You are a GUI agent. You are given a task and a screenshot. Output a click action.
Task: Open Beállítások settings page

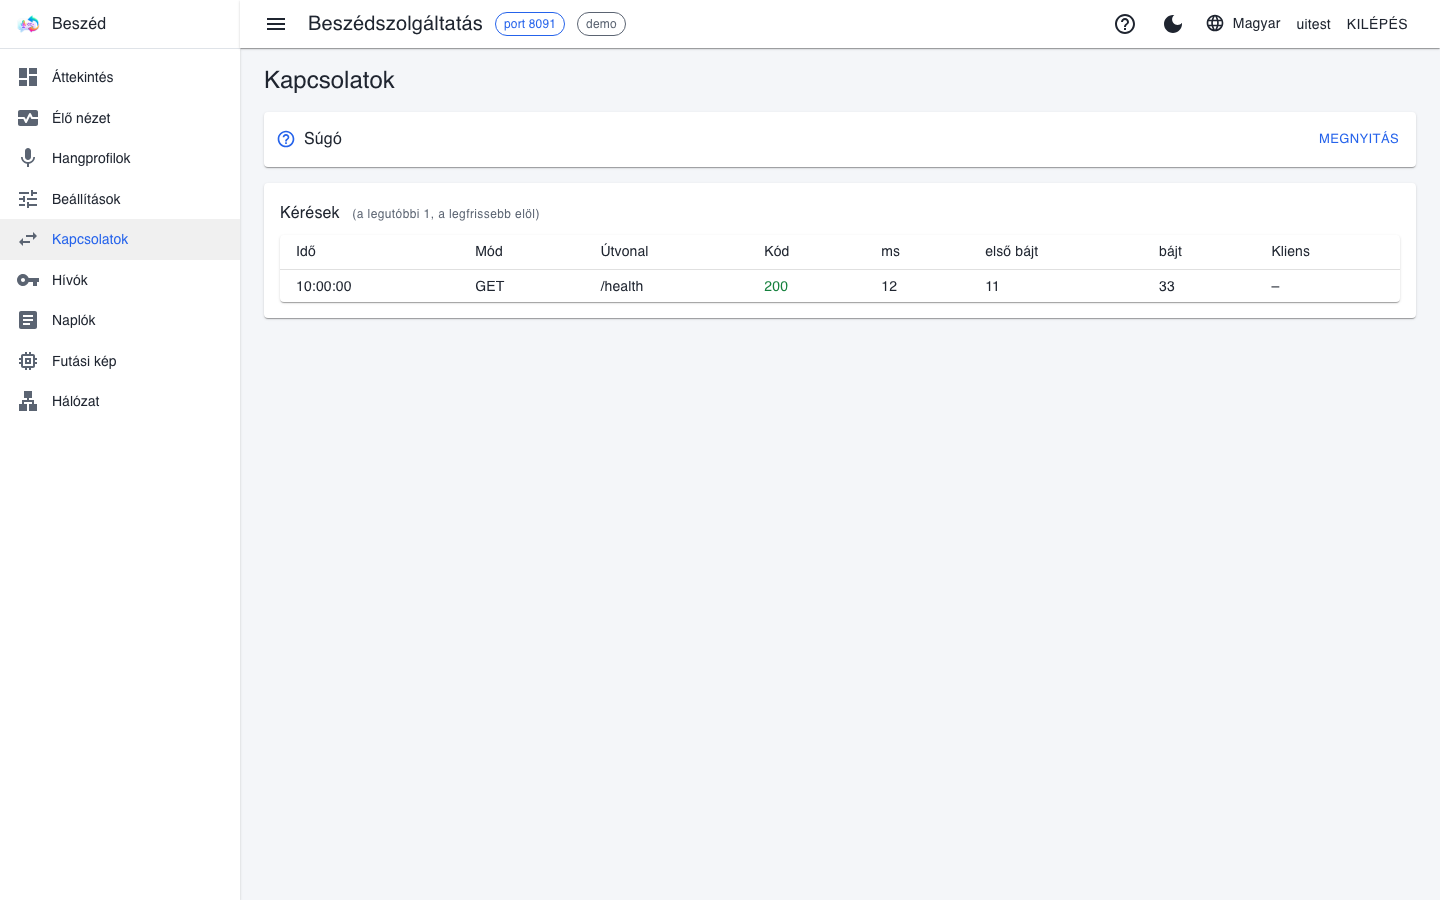120,199
